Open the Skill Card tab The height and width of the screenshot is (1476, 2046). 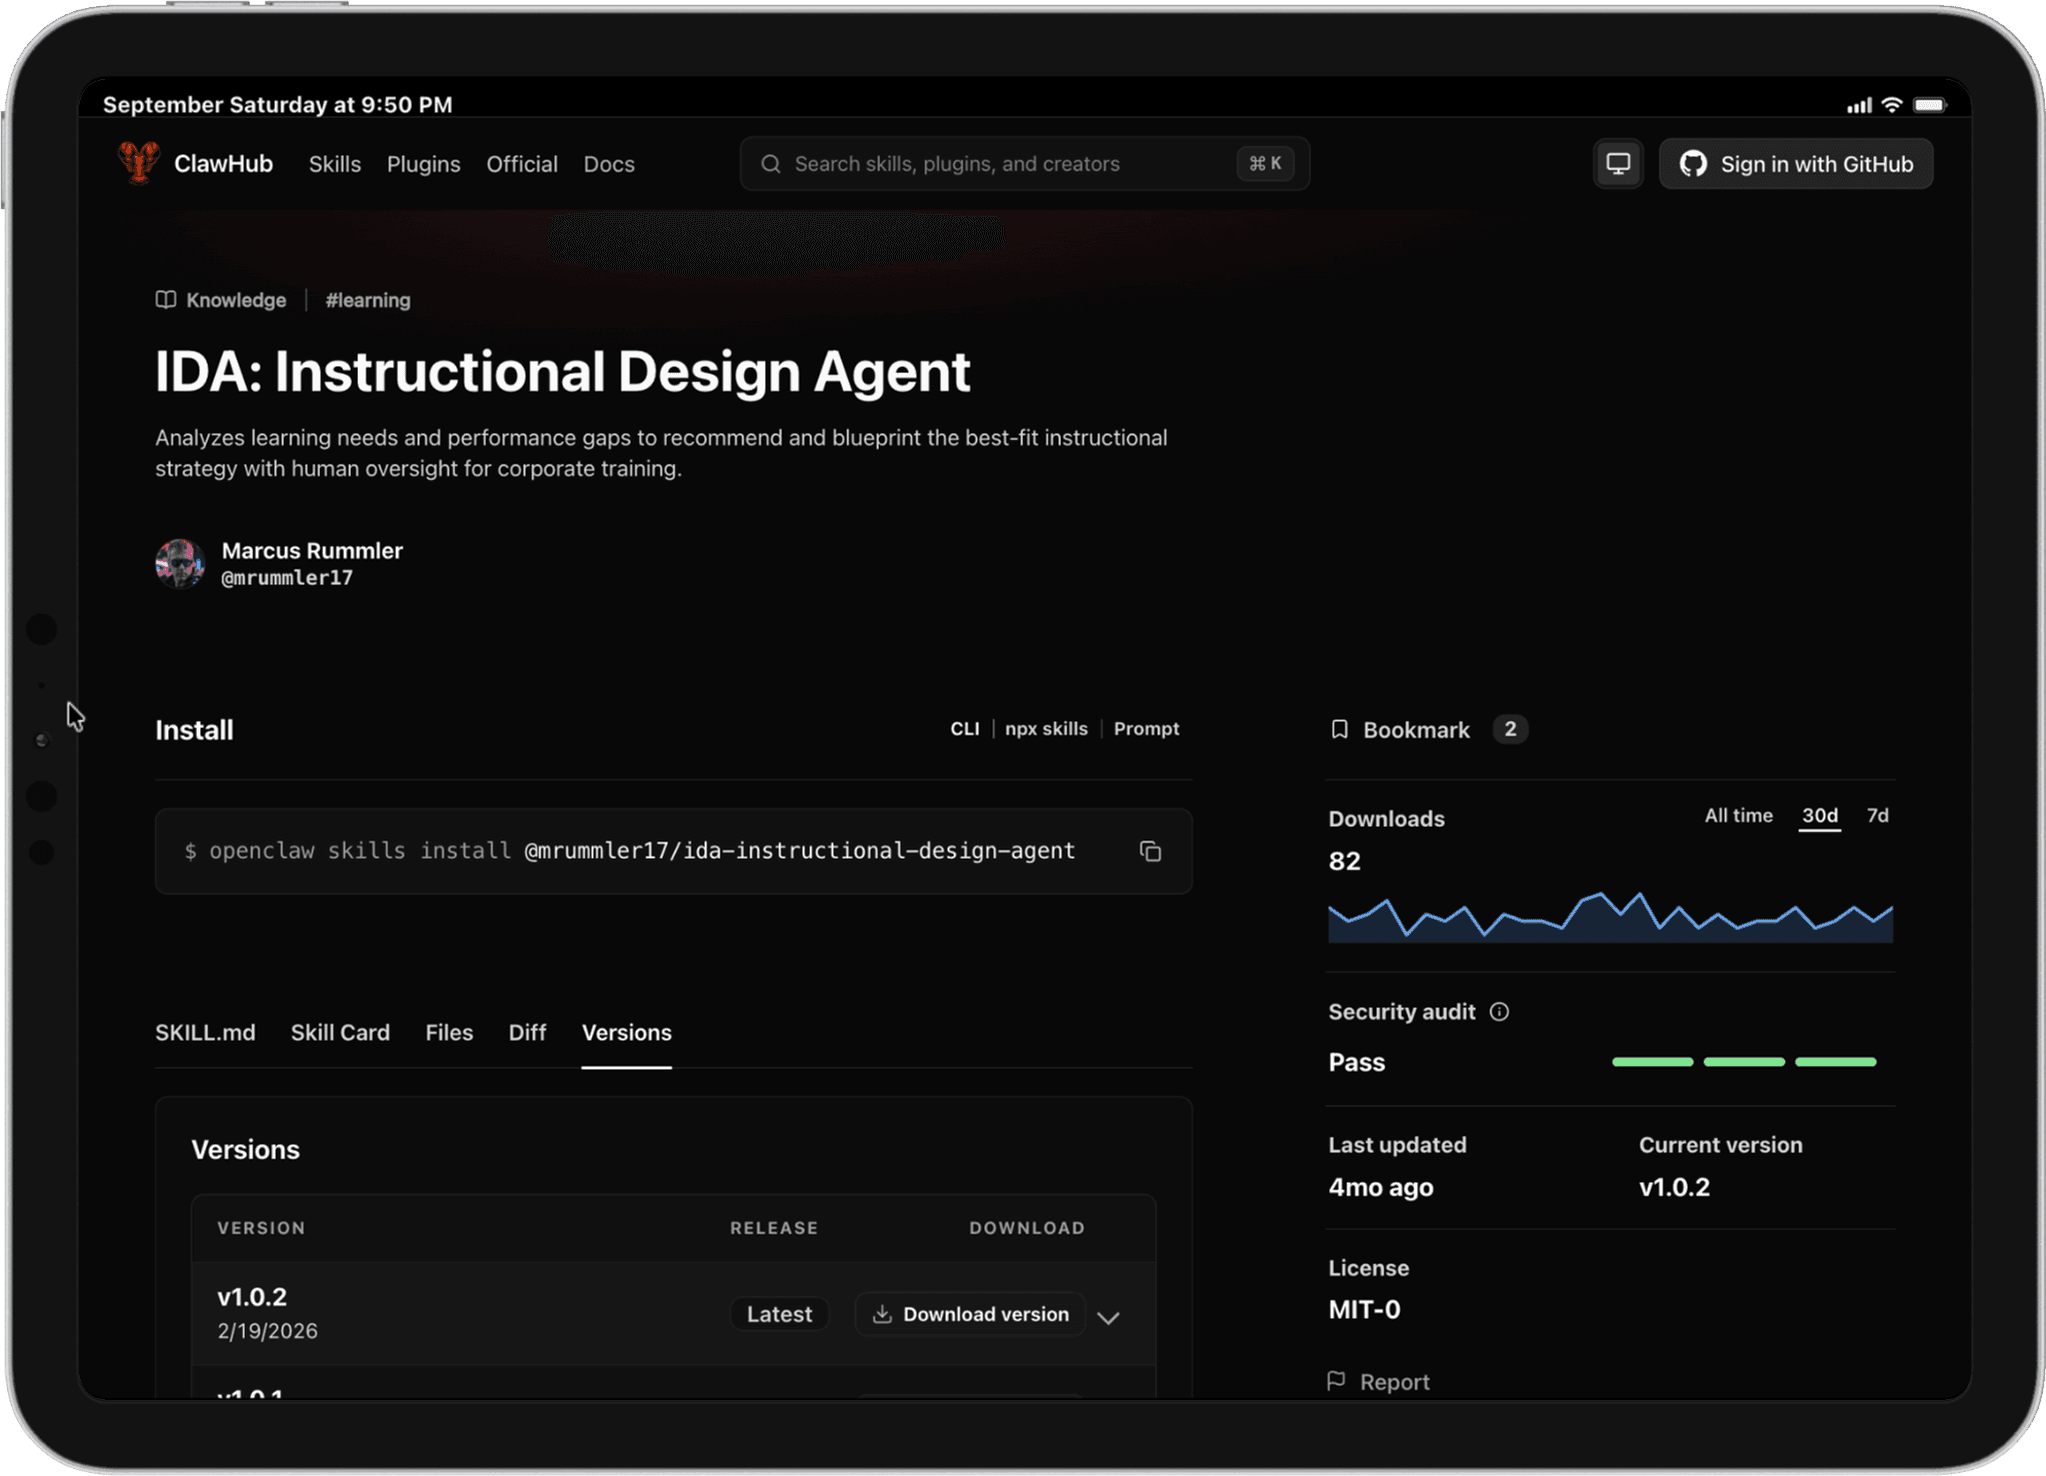(340, 1033)
